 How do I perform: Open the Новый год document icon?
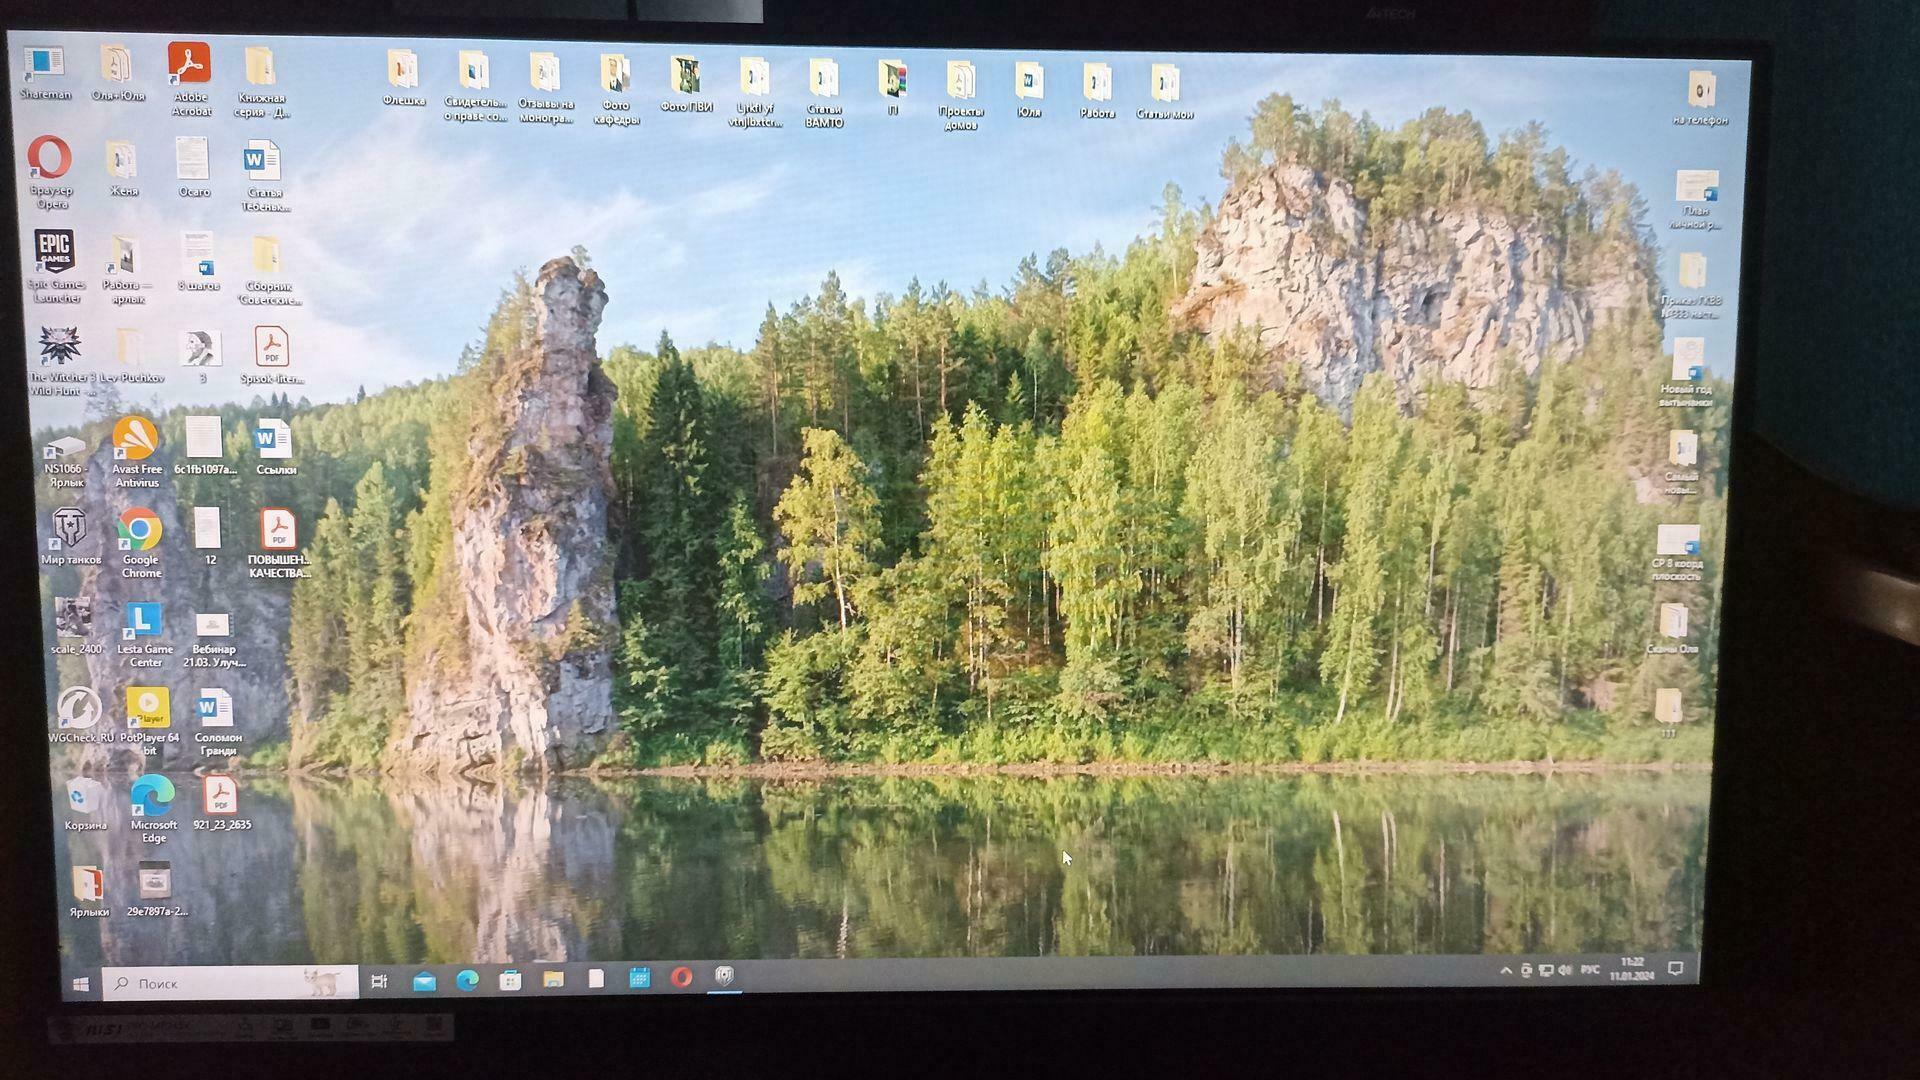tap(1686, 372)
